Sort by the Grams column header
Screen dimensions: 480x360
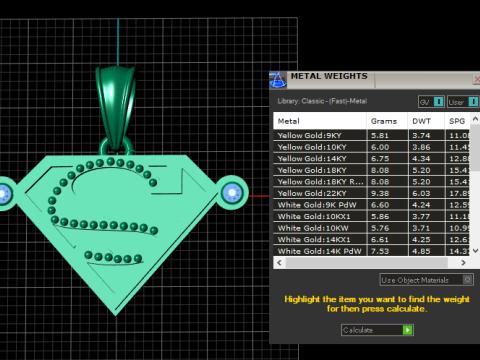coord(387,121)
